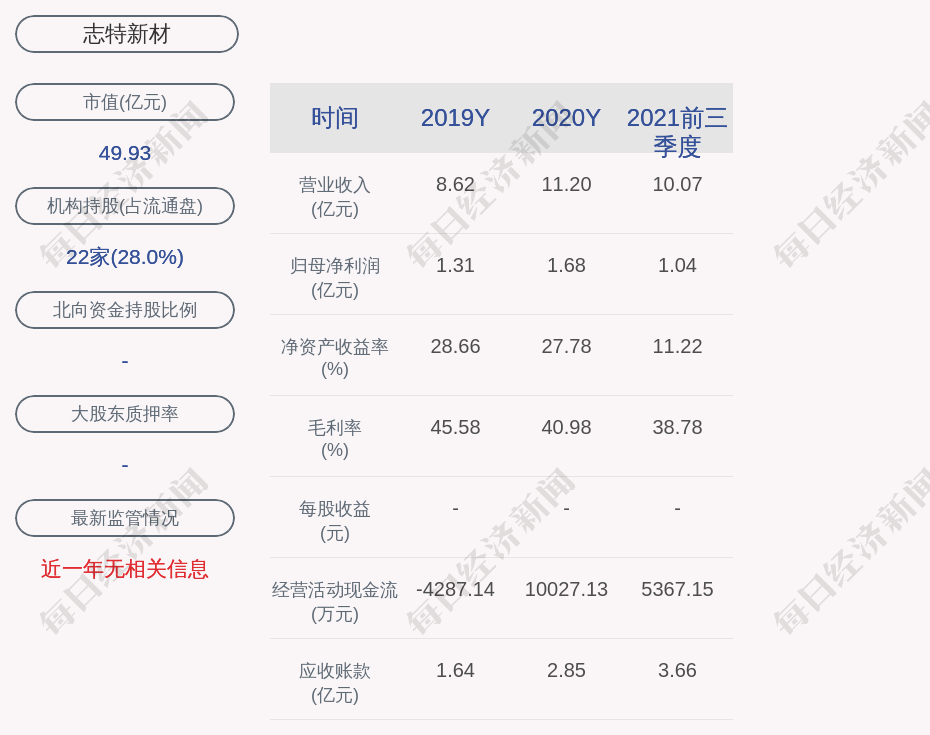Viewport: 930px width, 735px height.
Task: Click the 22家(28.0%) holdings value
Action: [x=125, y=257]
